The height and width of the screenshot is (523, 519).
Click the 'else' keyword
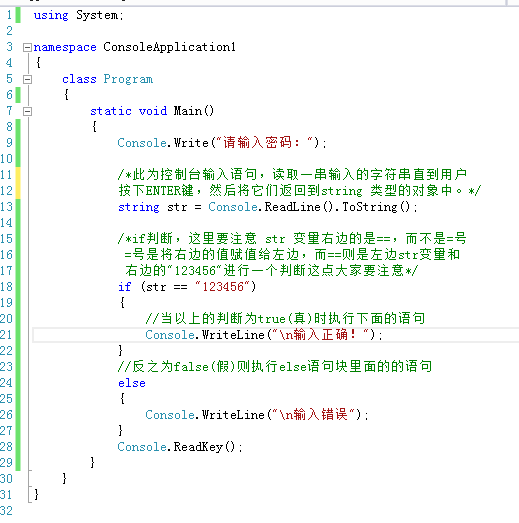[132, 383]
